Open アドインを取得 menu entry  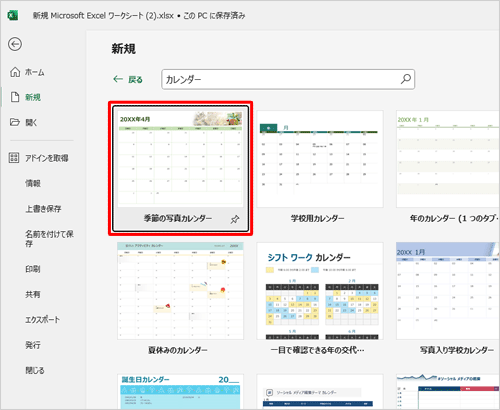(47, 158)
